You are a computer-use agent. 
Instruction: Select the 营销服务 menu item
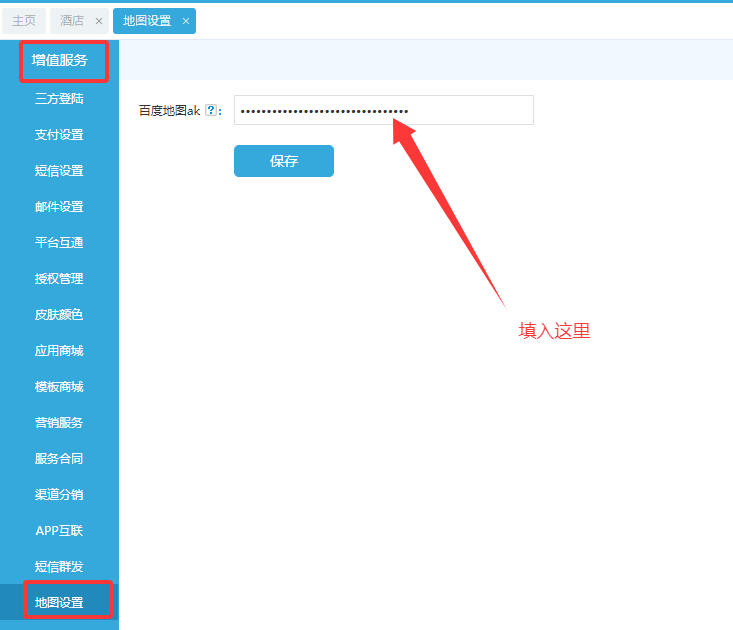[59, 423]
